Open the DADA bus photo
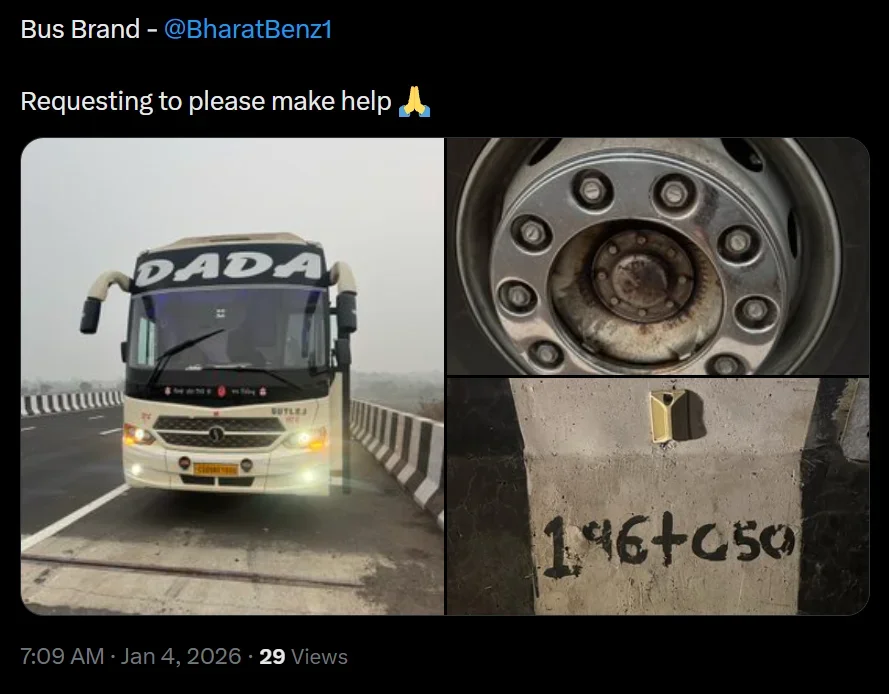Image resolution: width=889 pixels, height=694 pixels. coord(232,376)
